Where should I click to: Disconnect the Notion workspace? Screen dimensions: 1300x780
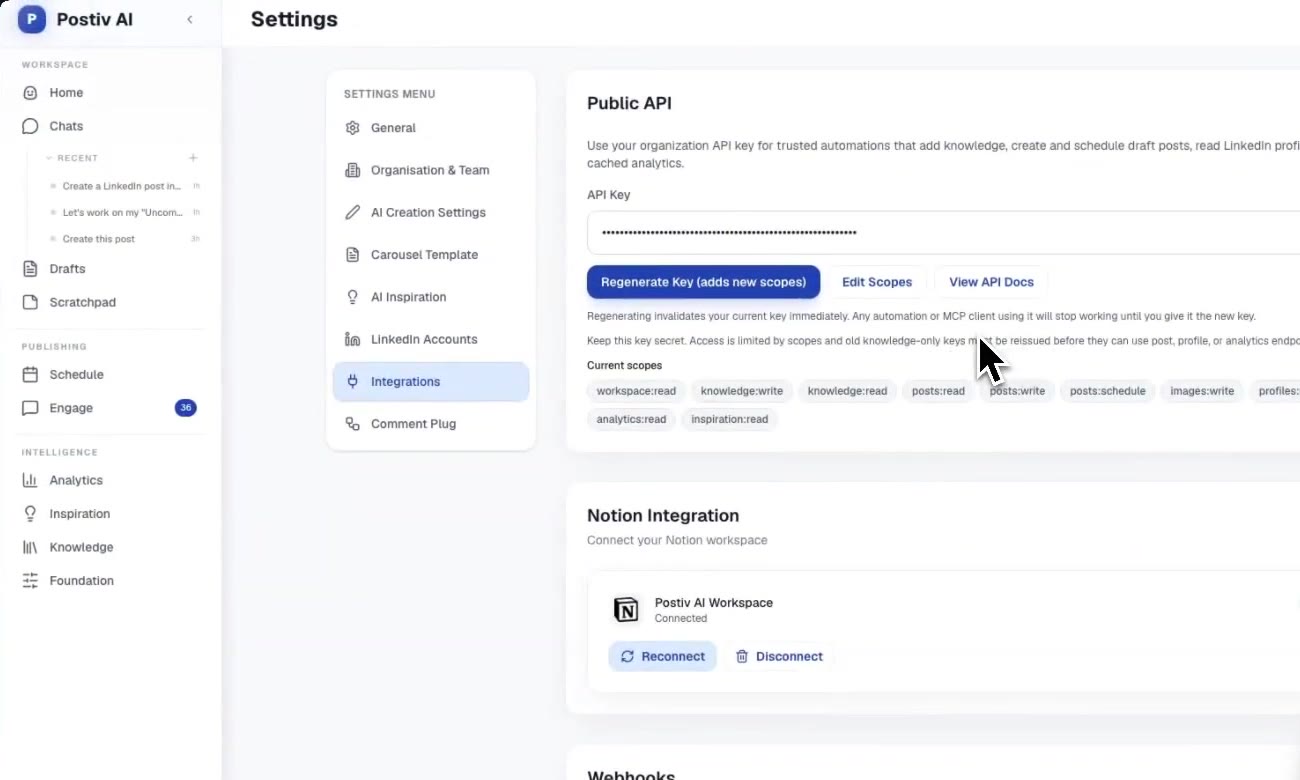779,656
